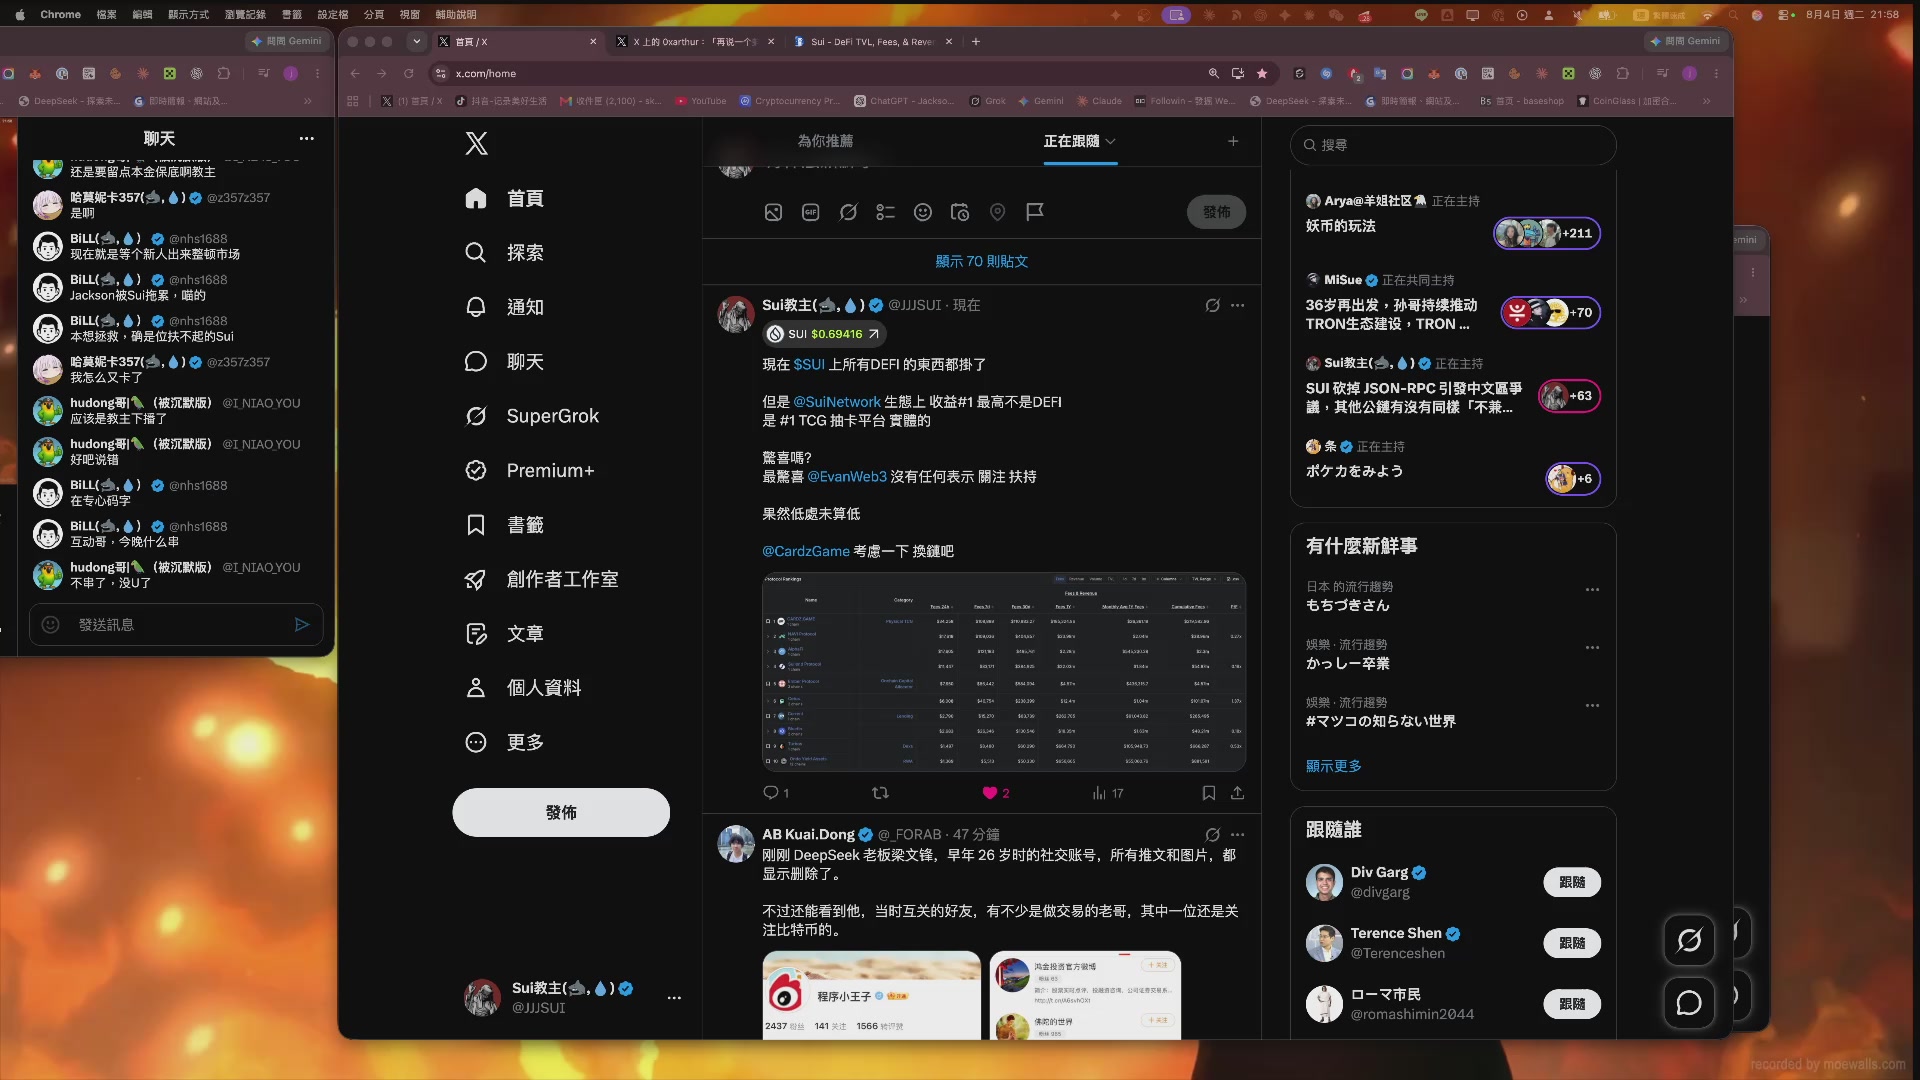
Task: Click 顯示 70 則貼文 to load new posts
Action: coord(981,261)
